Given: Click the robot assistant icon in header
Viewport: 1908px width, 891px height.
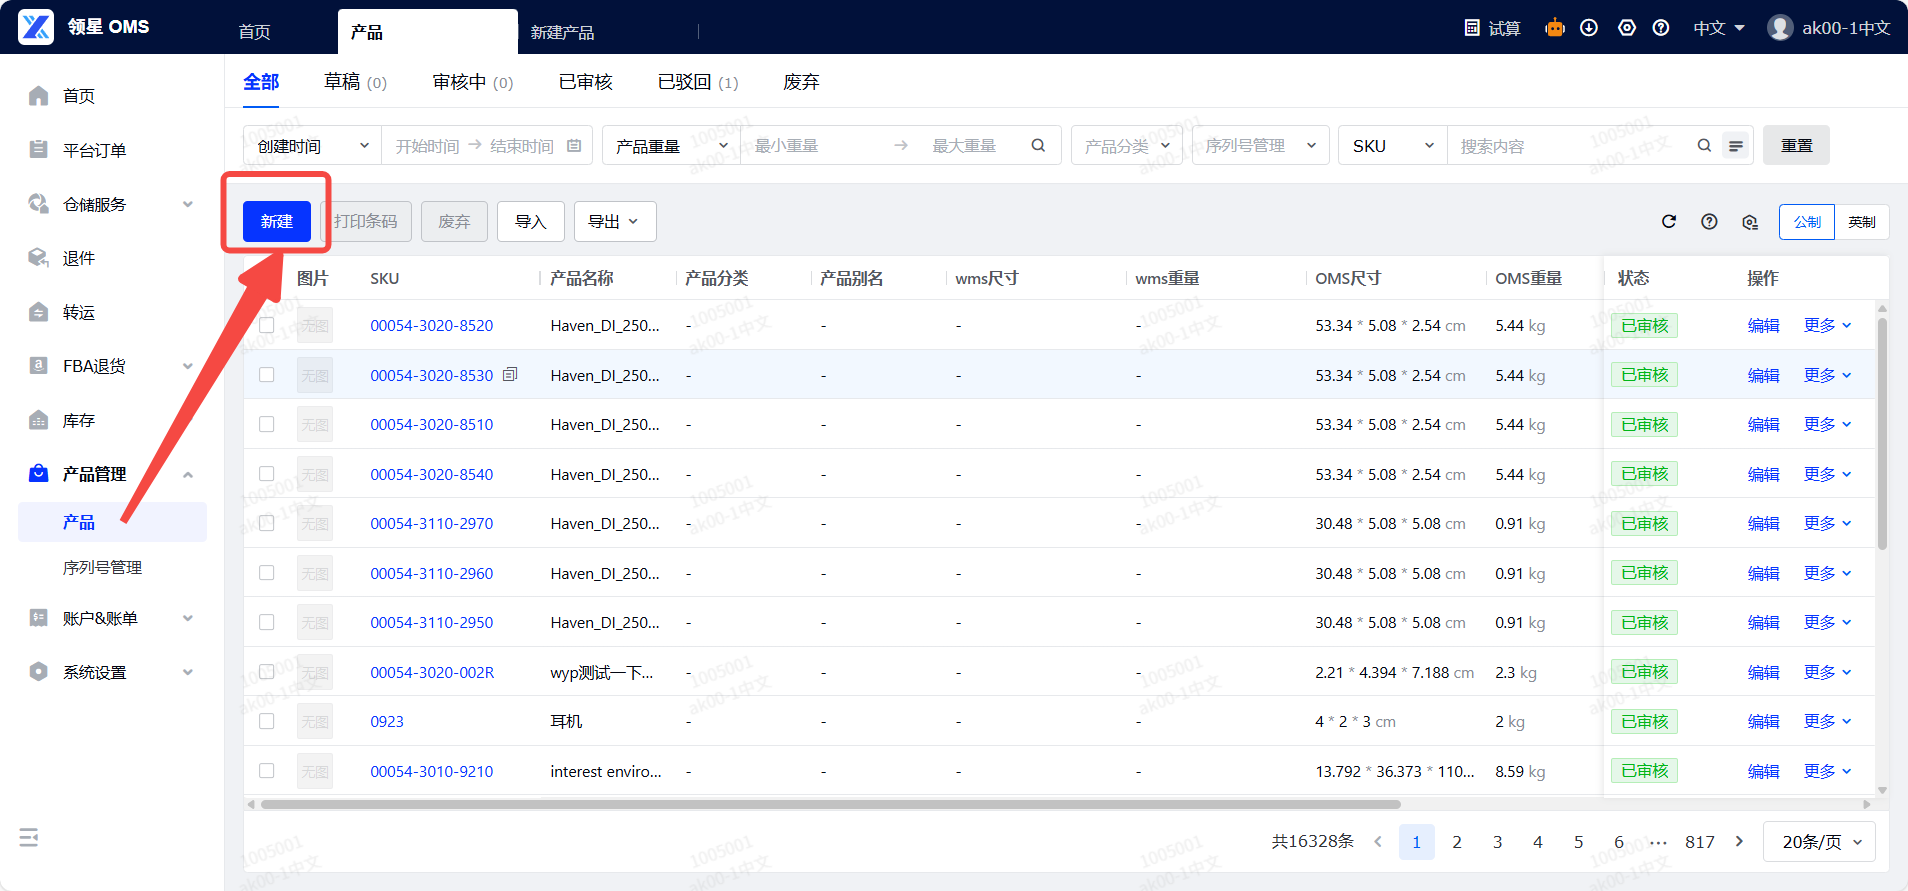Looking at the screenshot, I should point(1554,28).
